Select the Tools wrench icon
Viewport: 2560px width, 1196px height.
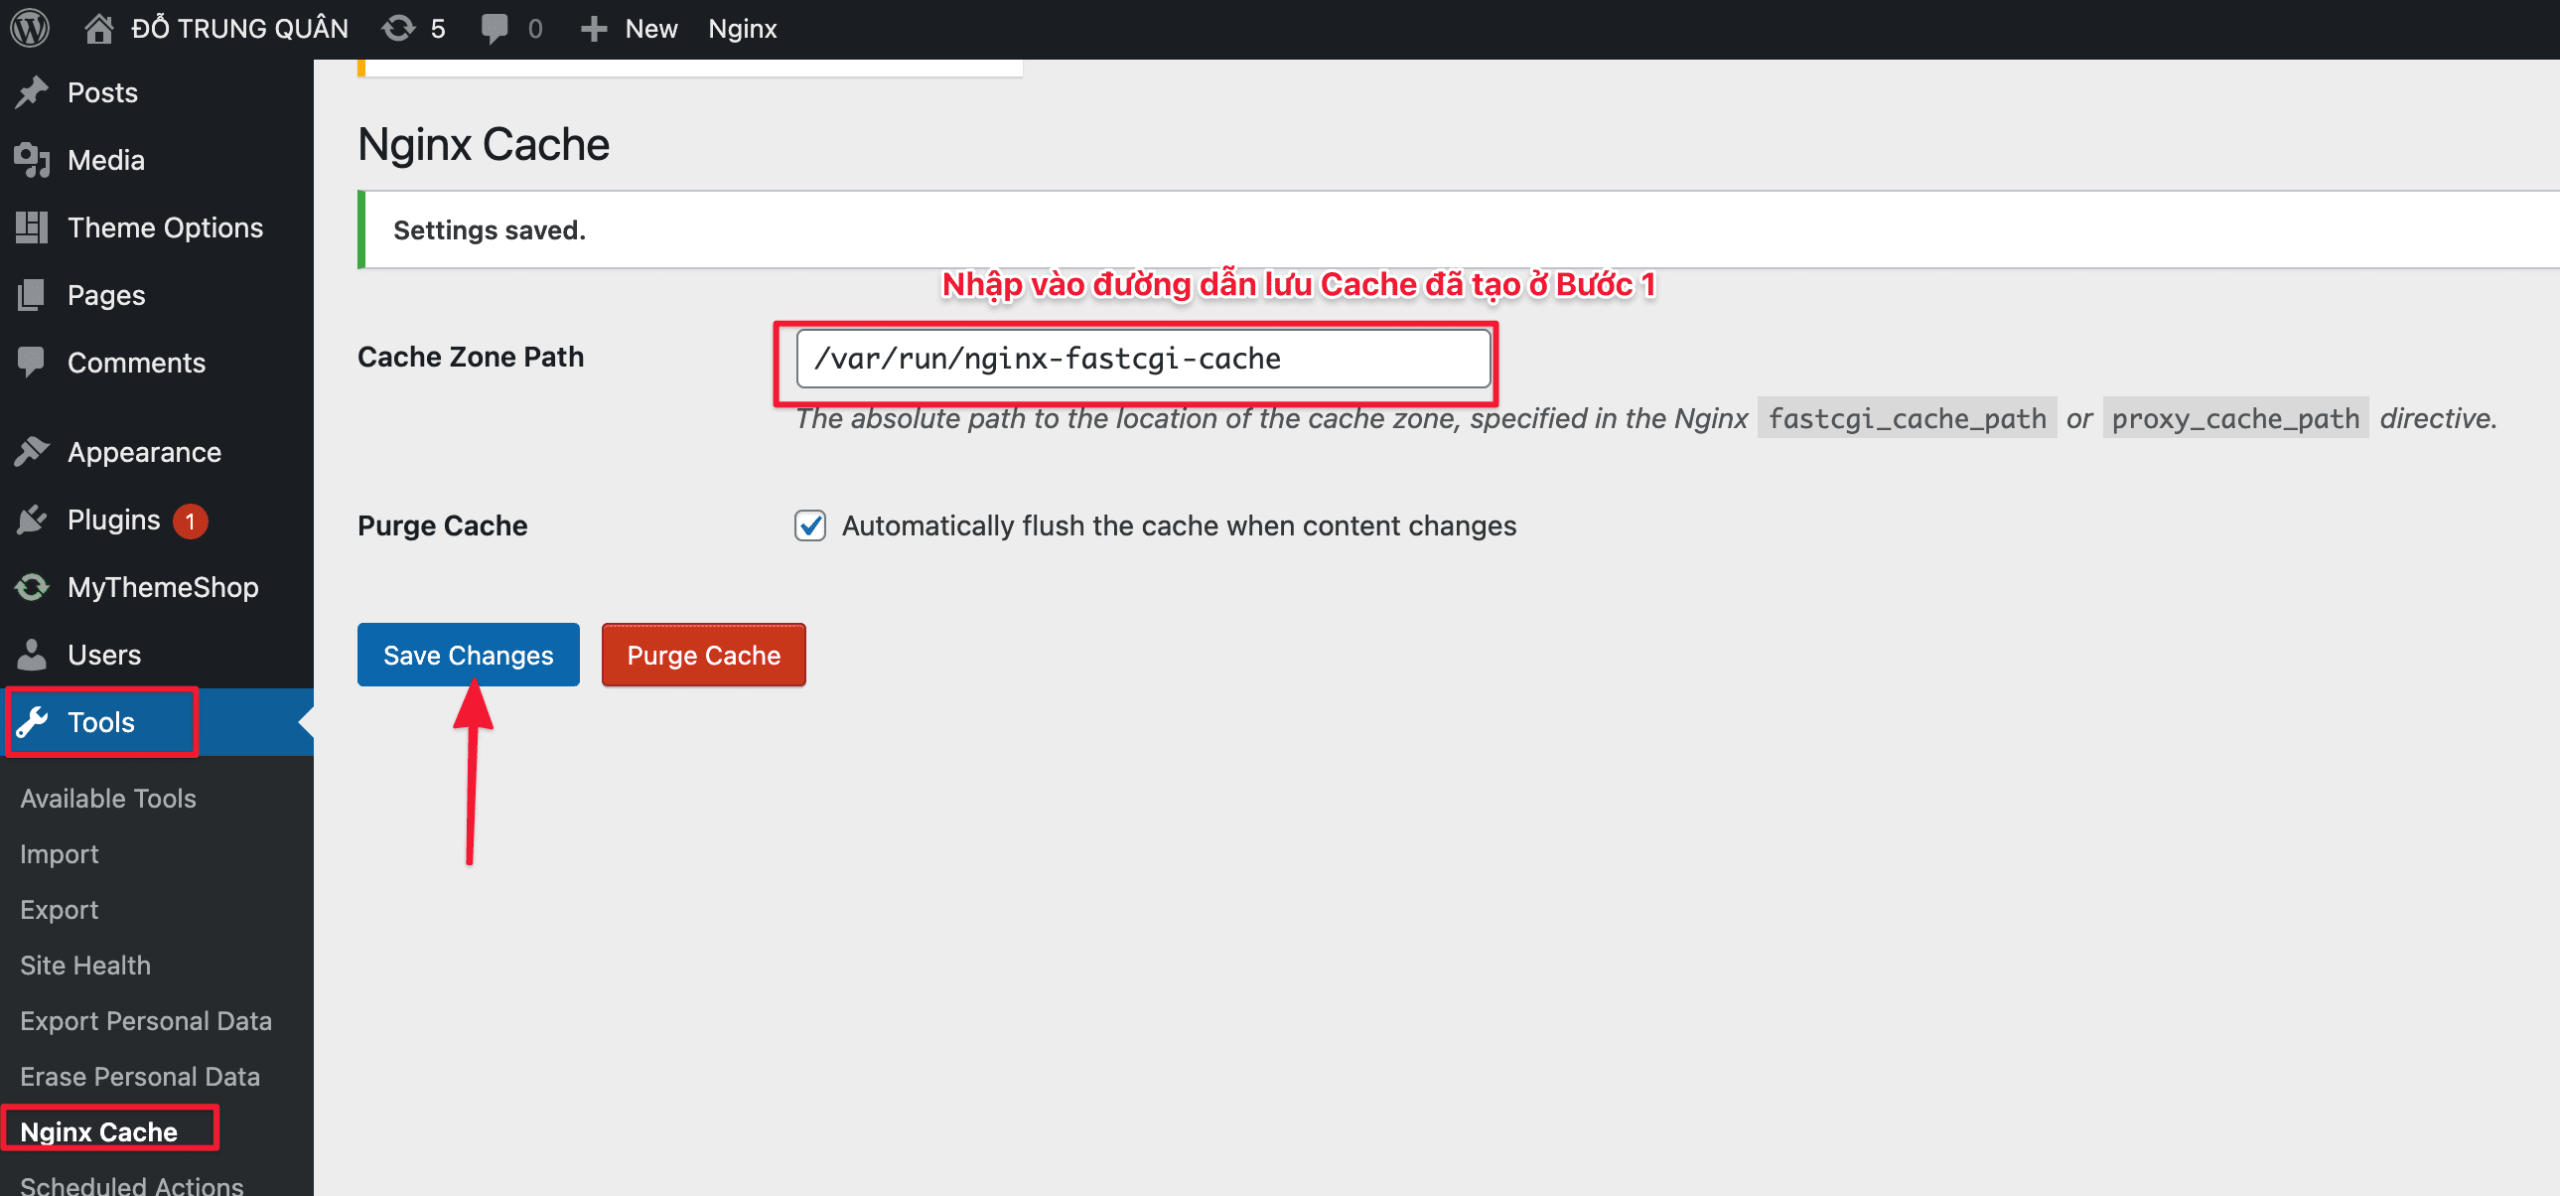point(33,722)
